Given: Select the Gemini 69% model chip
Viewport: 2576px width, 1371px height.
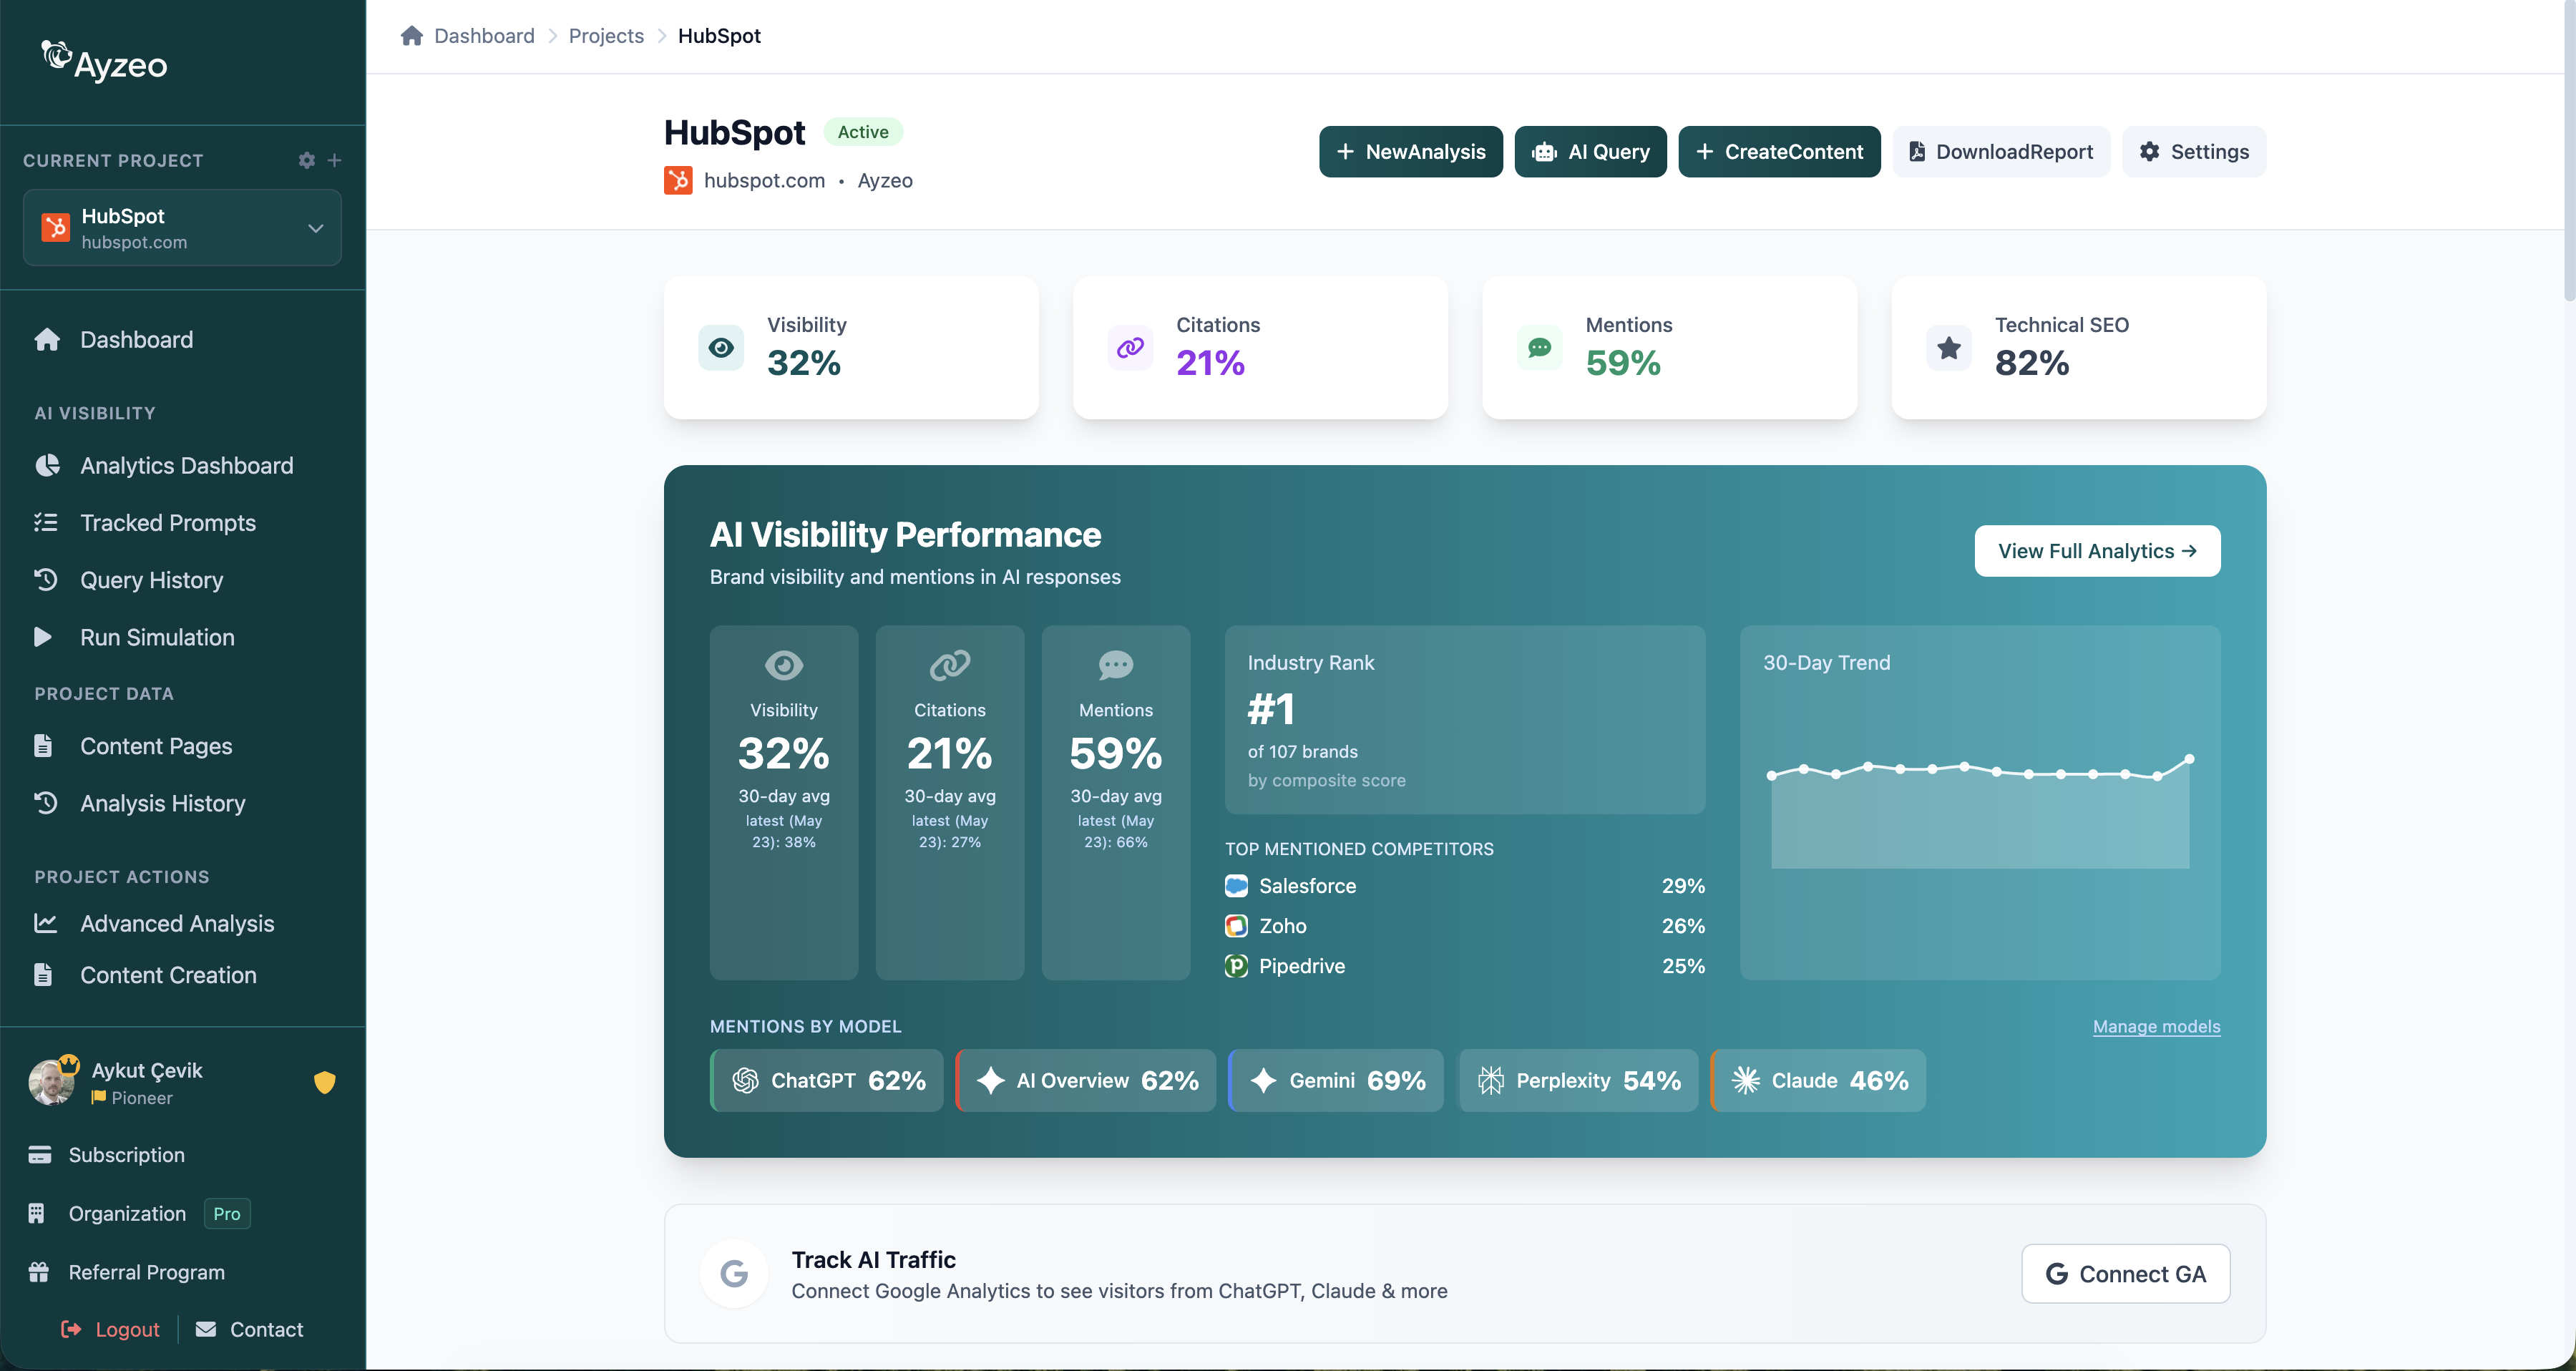Looking at the screenshot, I should tap(1336, 1081).
